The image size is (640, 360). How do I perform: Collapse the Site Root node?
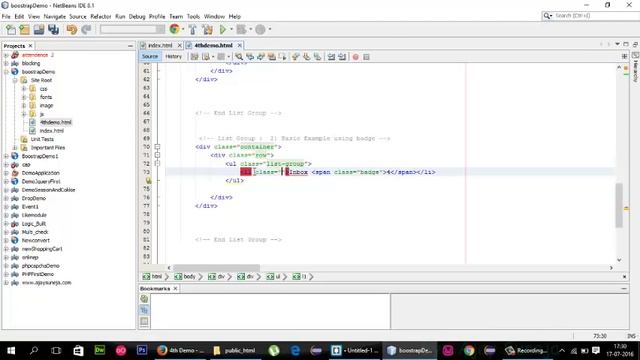[x=15, y=80]
